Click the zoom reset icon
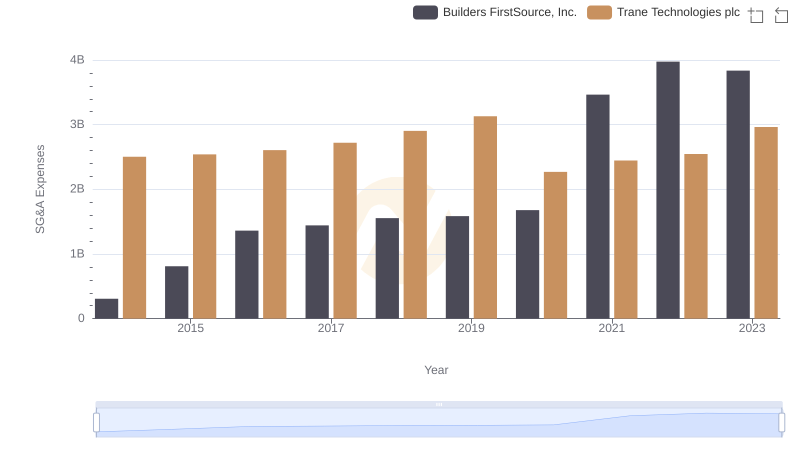800x461 pixels. point(781,15)
